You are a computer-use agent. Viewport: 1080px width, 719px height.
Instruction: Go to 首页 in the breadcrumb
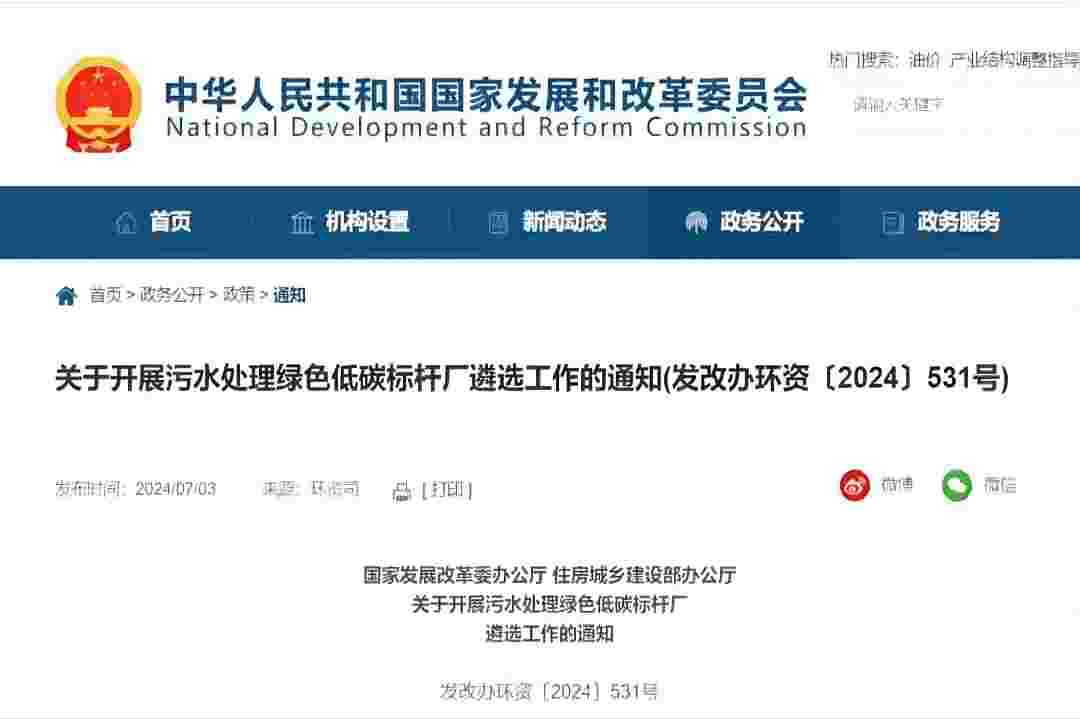pyautogui.click(x=105, y=295)
